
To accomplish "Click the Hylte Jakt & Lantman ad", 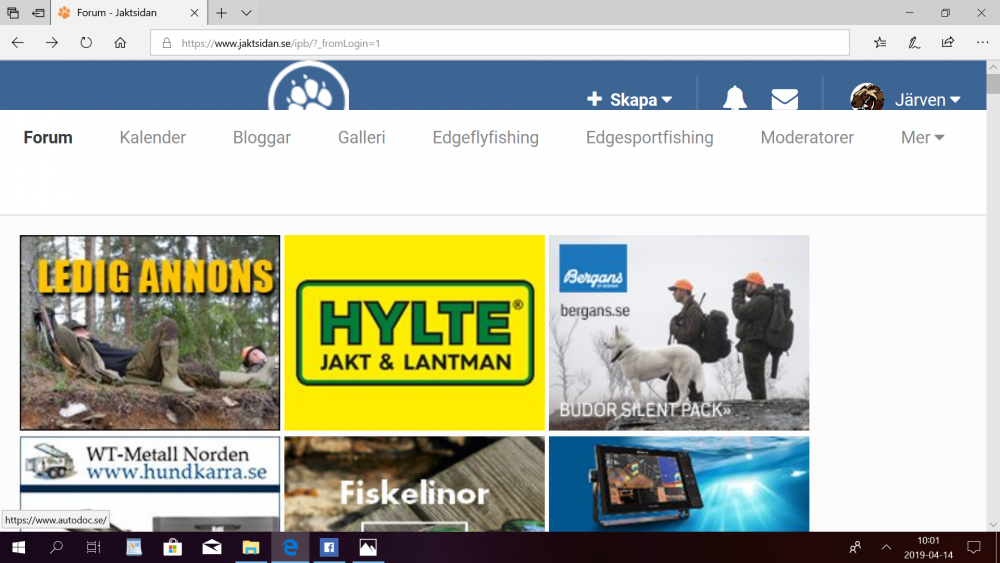I will click(x=415, y=332).
